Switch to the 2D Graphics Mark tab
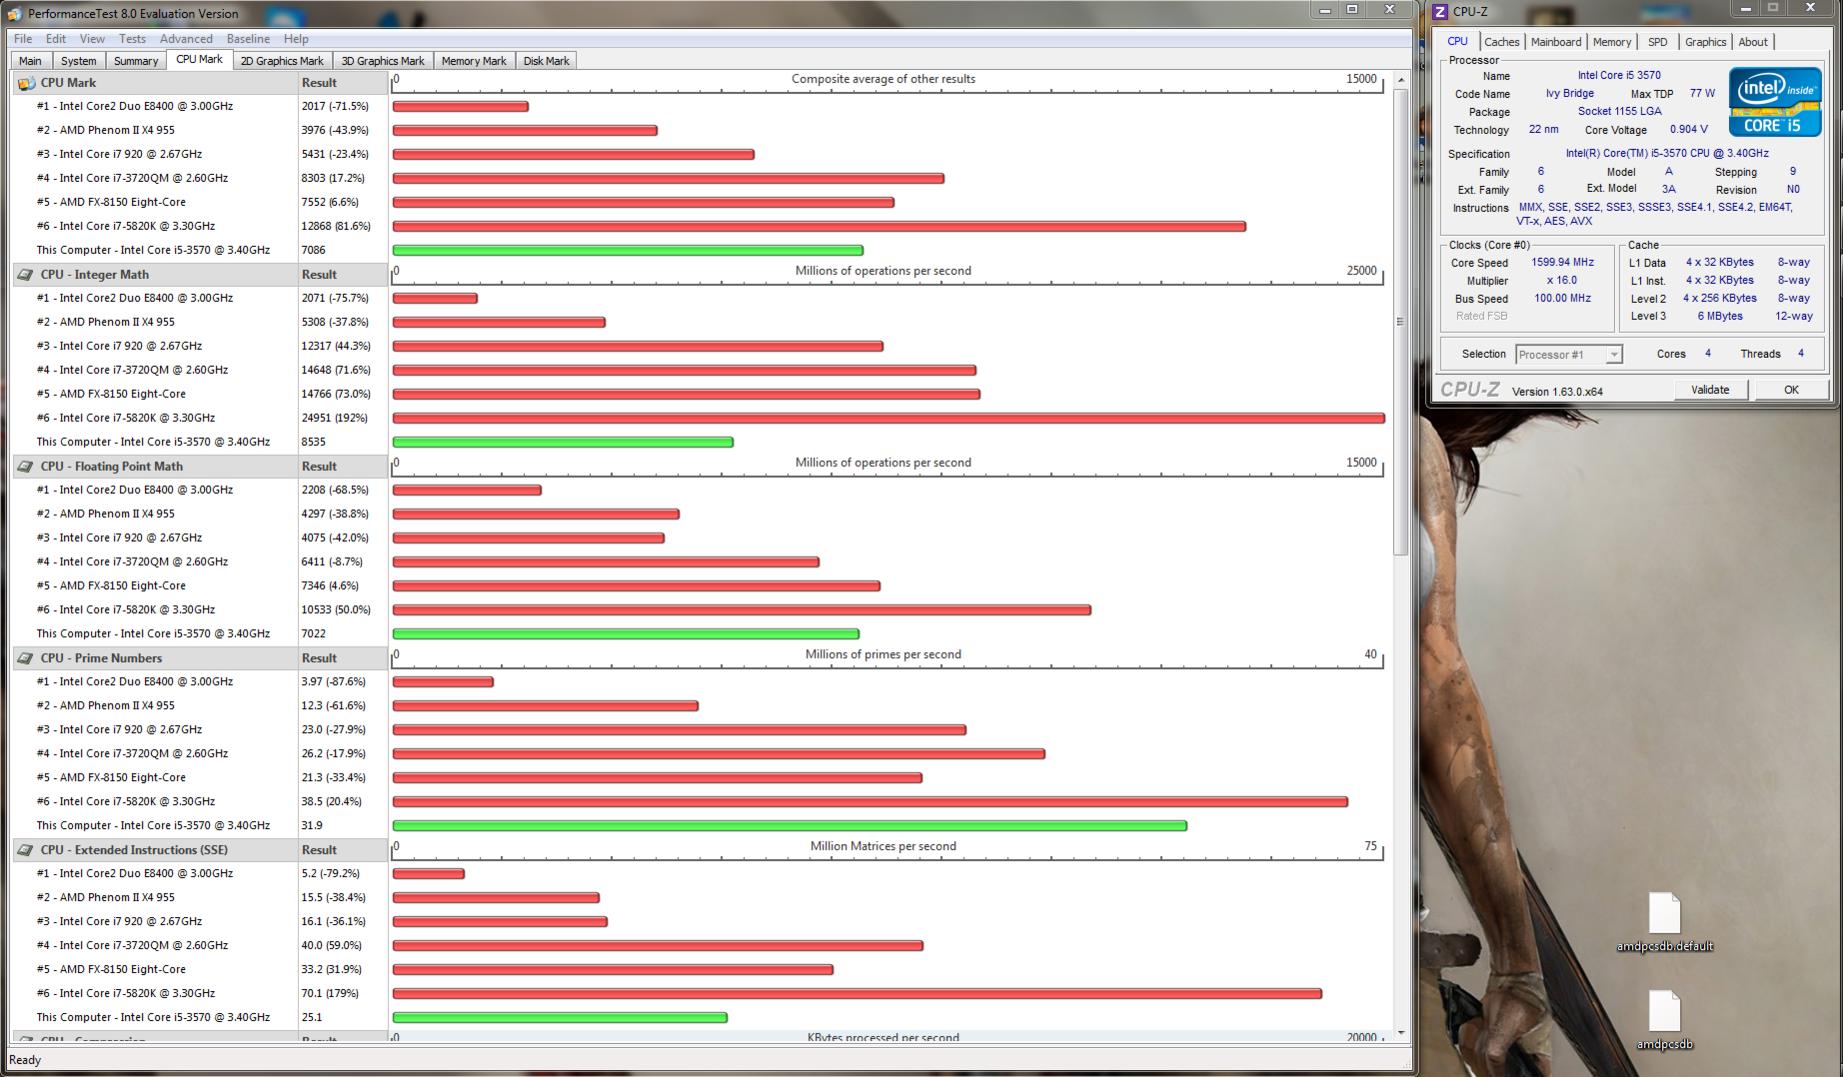 [282, 61]
